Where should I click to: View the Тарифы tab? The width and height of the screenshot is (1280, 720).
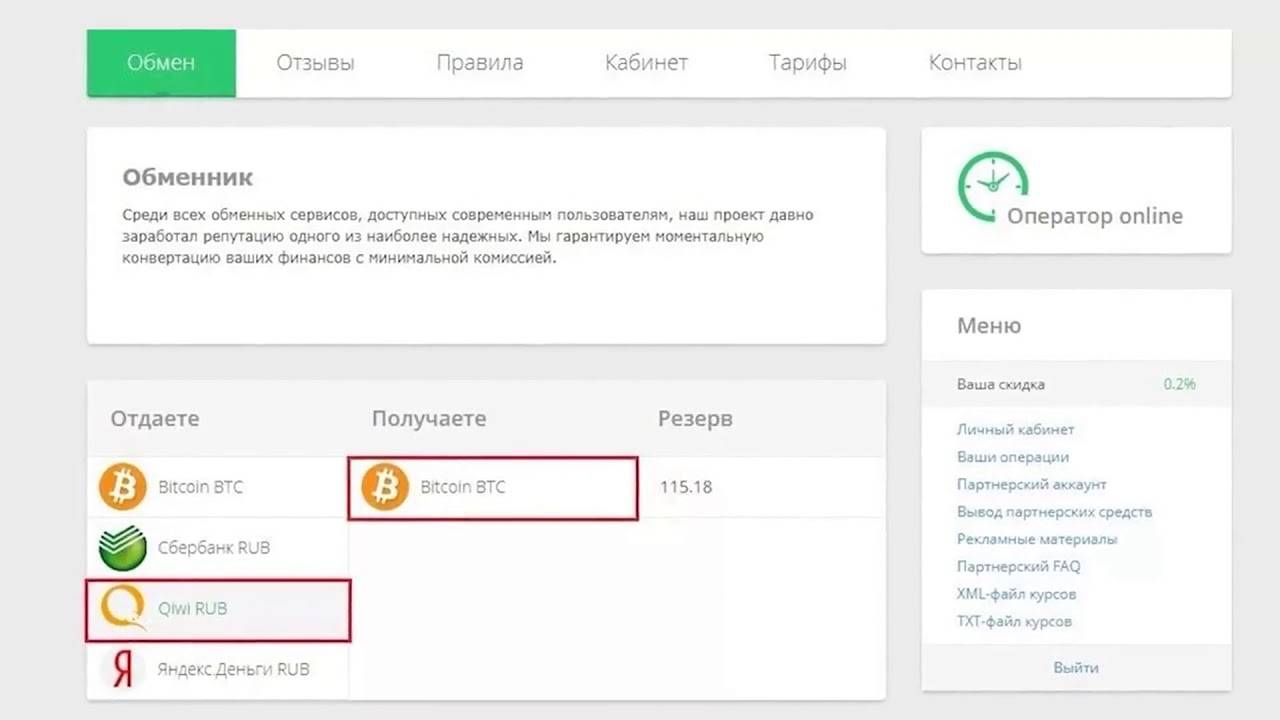(808, 63)
